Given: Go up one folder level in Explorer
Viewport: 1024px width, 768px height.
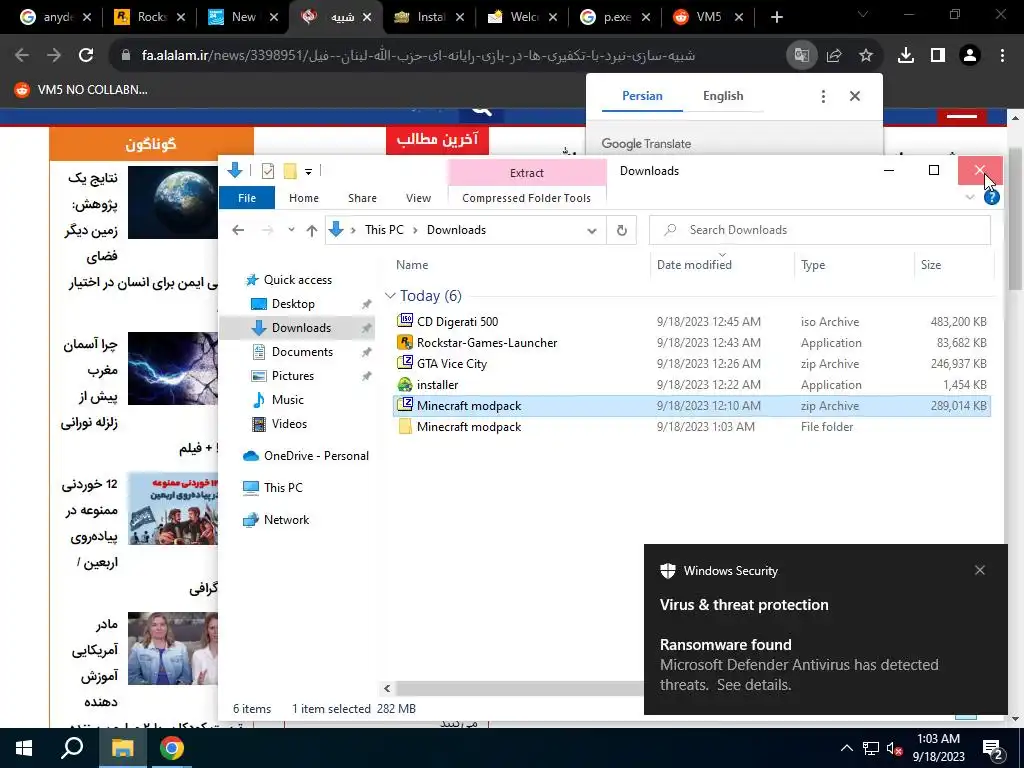Looking at the screenshot, I should pos(312,230).
